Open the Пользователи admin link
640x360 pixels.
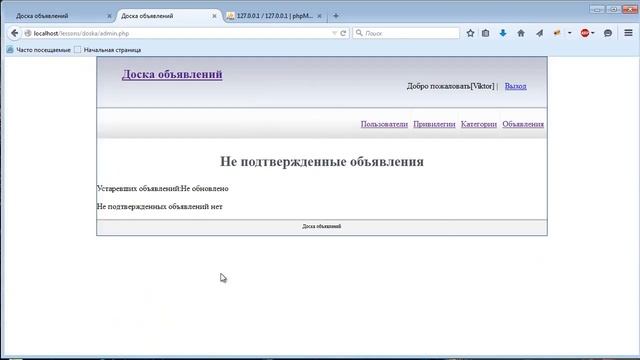click(x=384, y=124)
